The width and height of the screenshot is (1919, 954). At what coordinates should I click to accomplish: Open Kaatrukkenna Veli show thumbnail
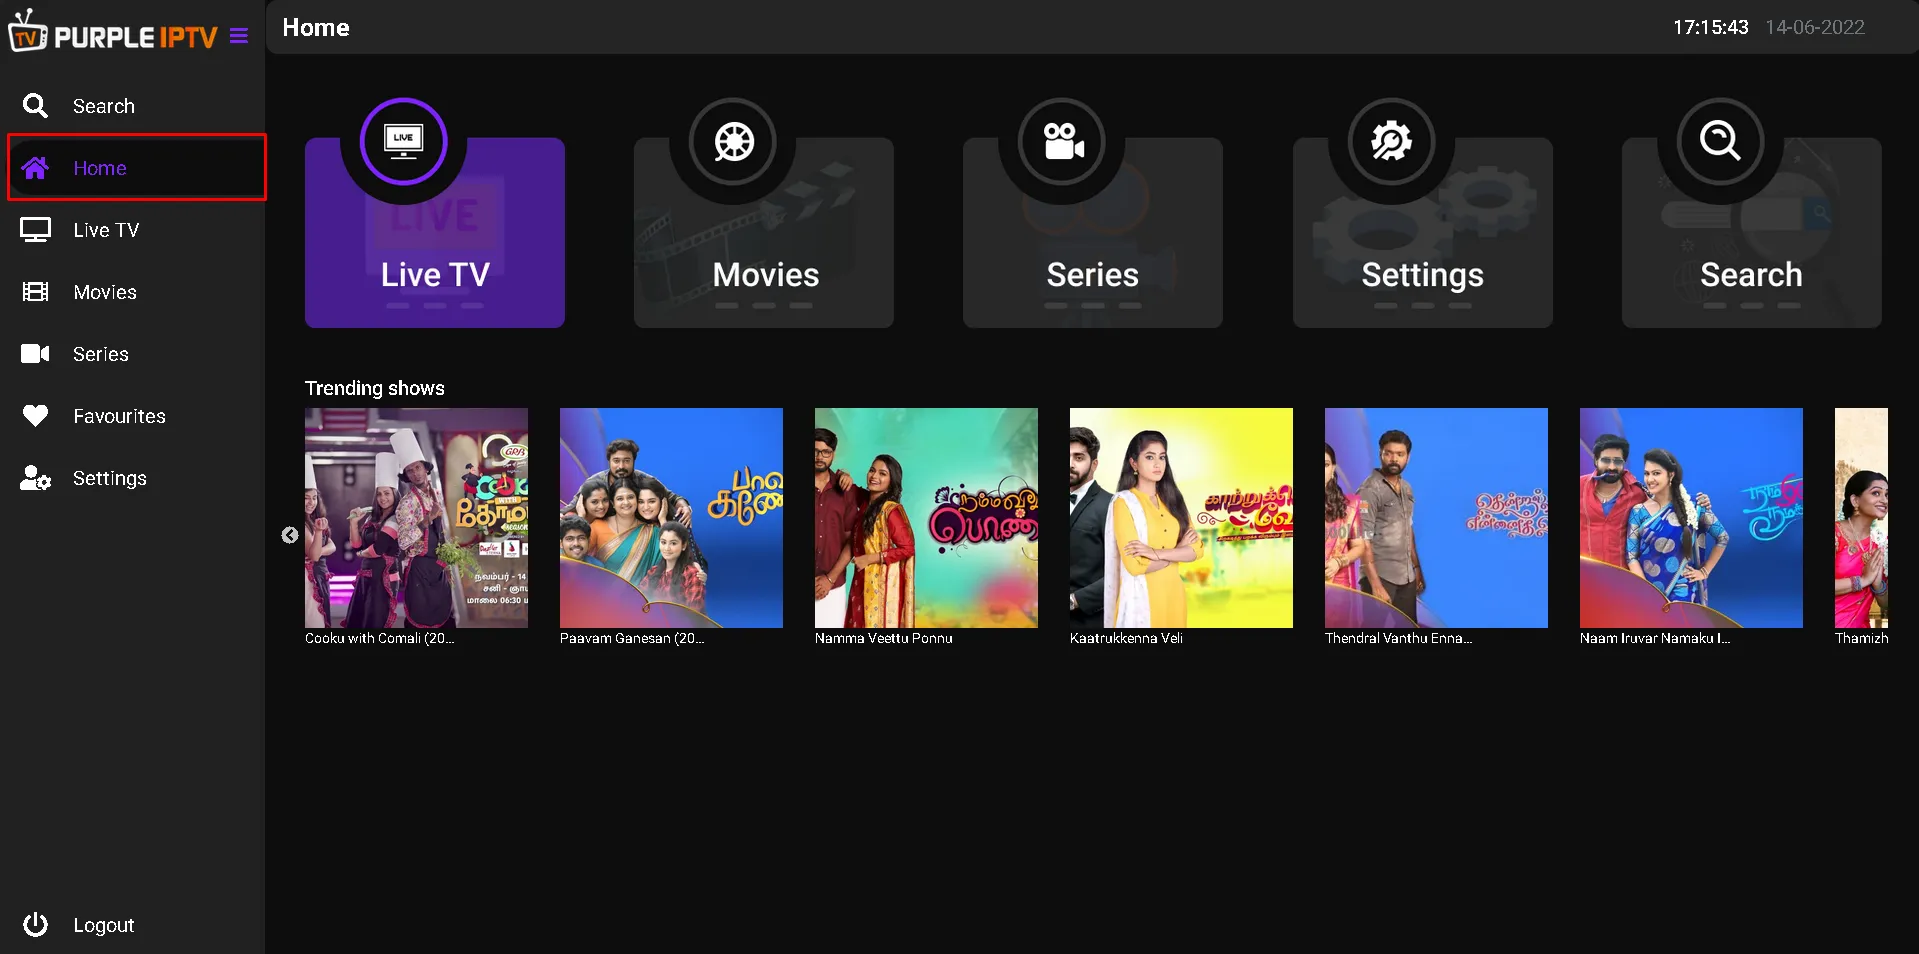tap(1181, 518)
